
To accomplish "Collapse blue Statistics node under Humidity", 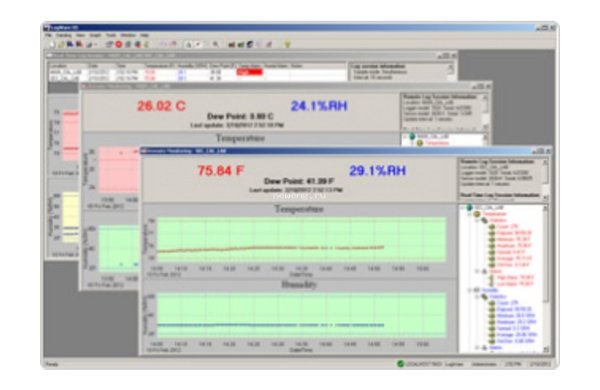I will 477,297.
